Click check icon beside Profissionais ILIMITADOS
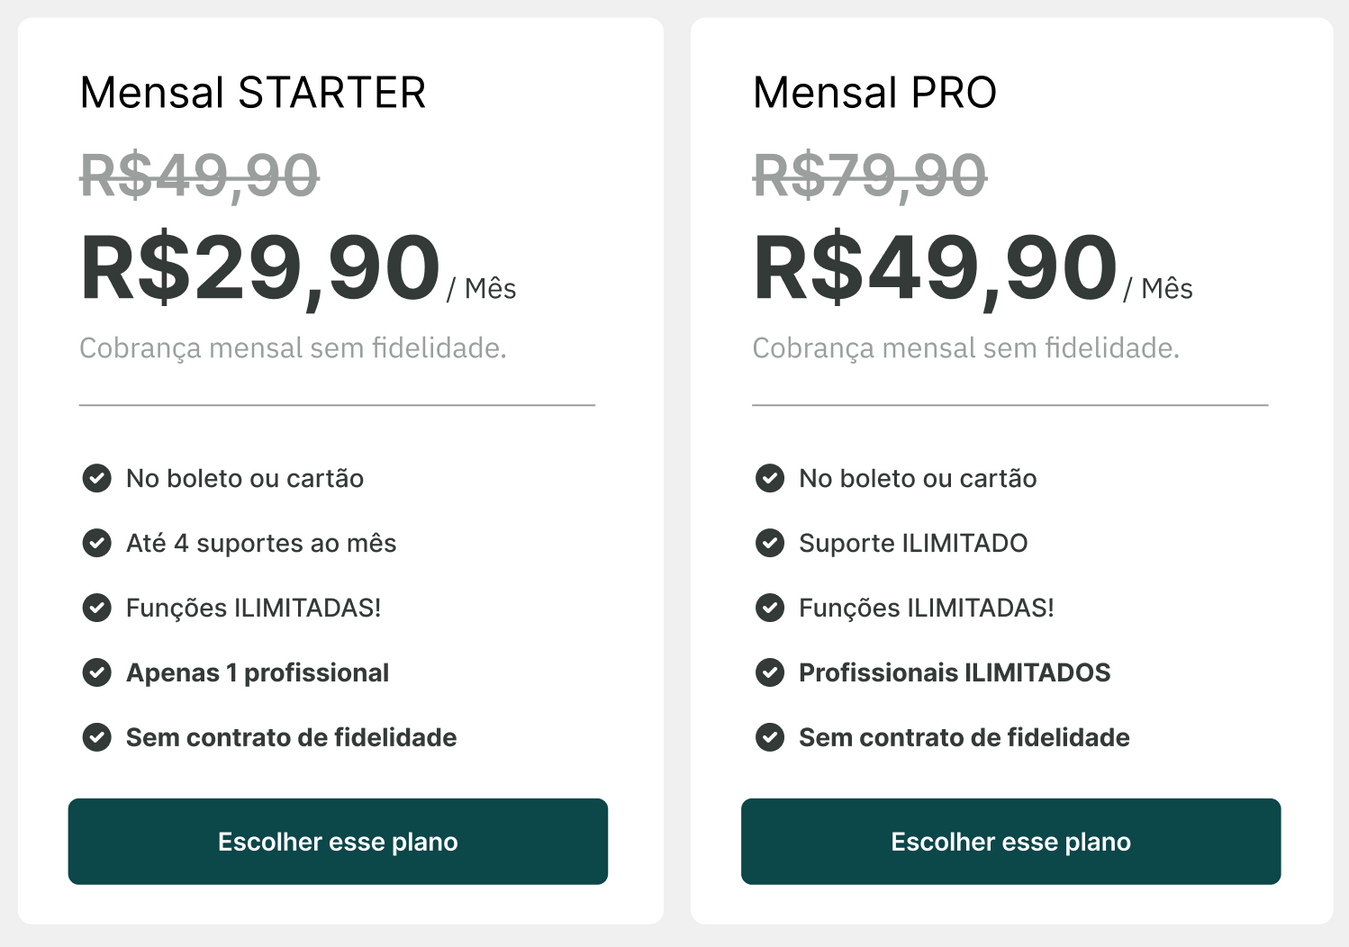Viewport: 1349px width, 947px height. click(770, 673)
